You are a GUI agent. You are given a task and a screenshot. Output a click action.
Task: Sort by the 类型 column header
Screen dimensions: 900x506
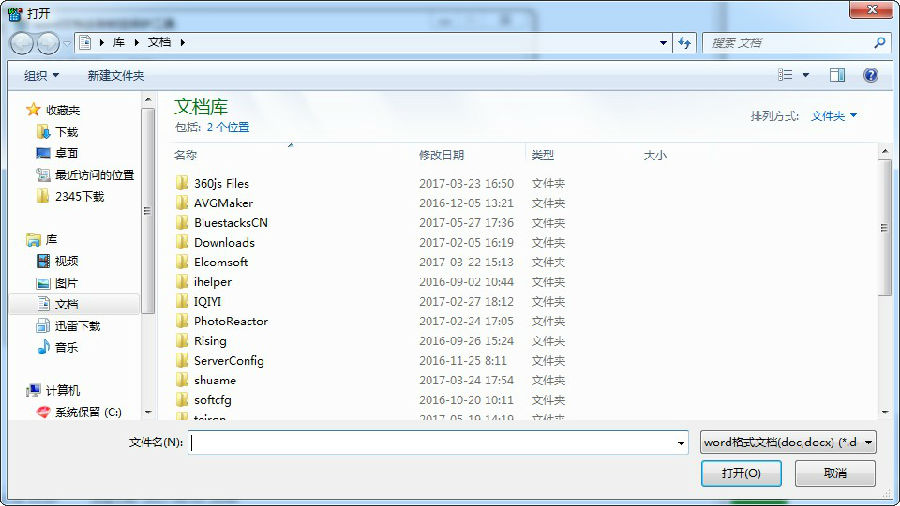(x=542, y=155)
